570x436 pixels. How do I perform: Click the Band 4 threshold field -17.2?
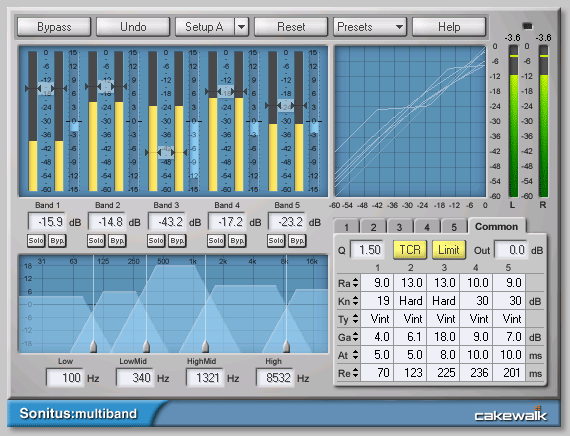click(x=227, y=221)
